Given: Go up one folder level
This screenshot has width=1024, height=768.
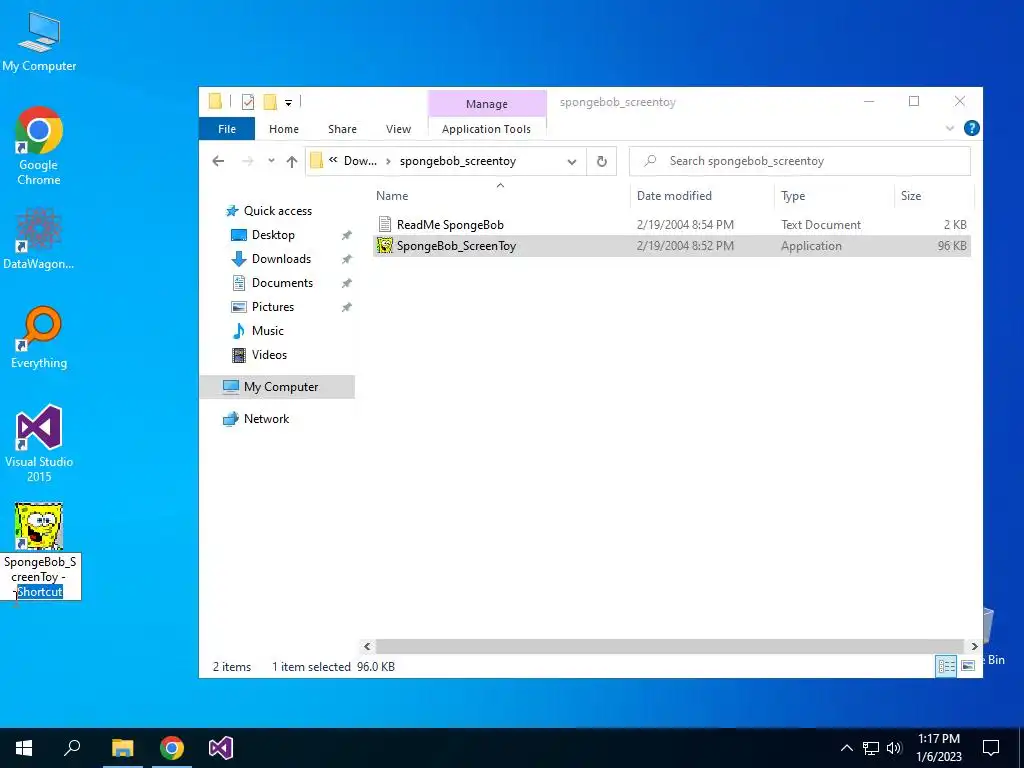Looking at the screenshot, I should point(292,161).
